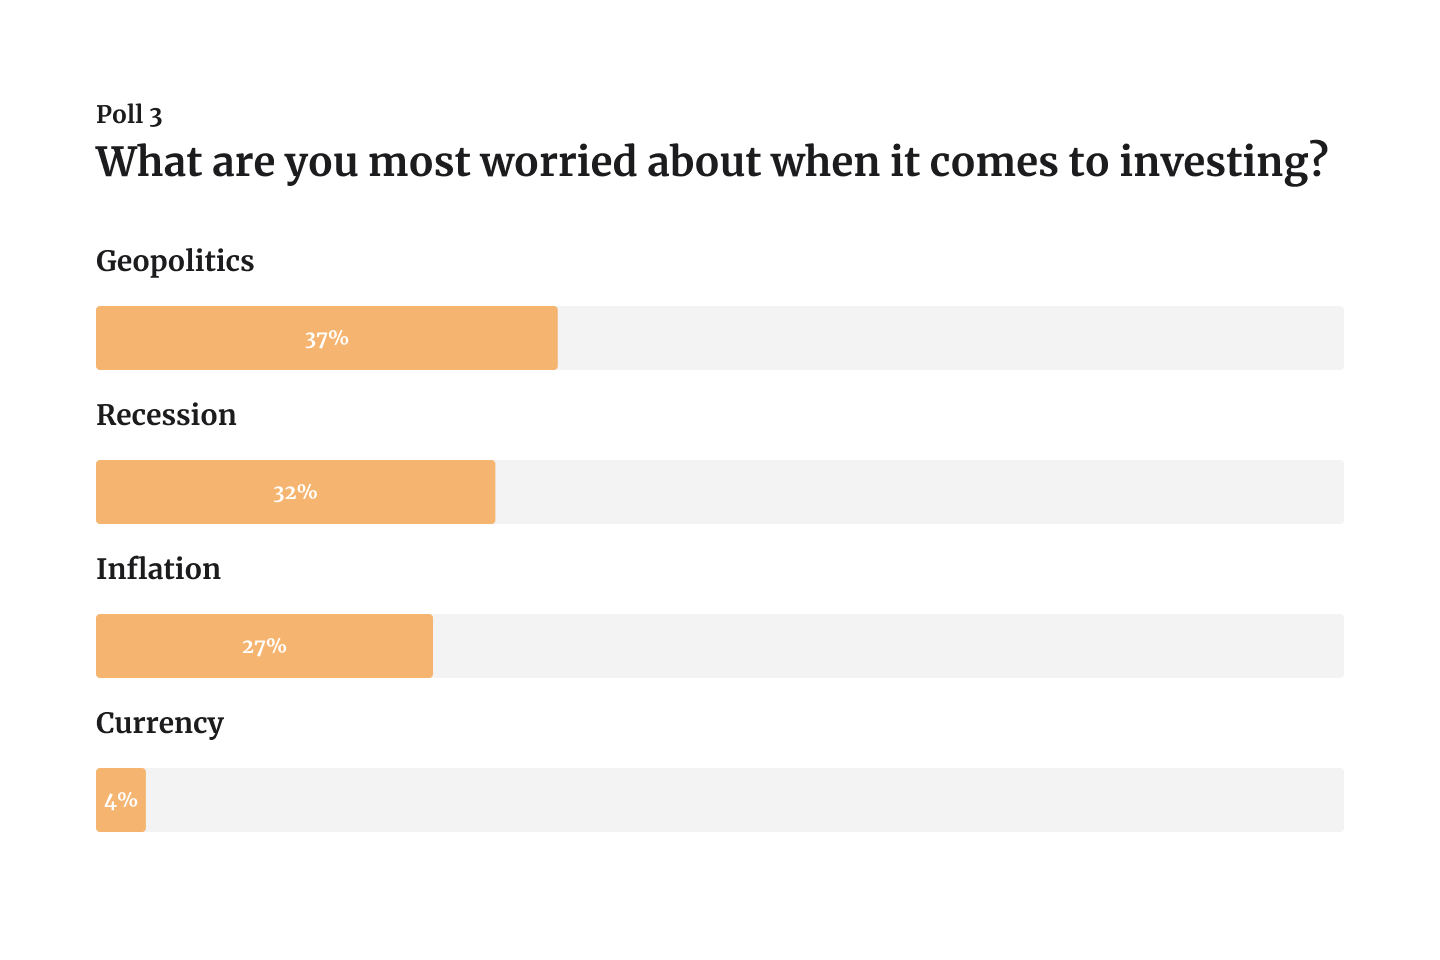Click the unfilled gray part of Recession bar
Screen dimensions: 1440x960
tap(918, 492)
